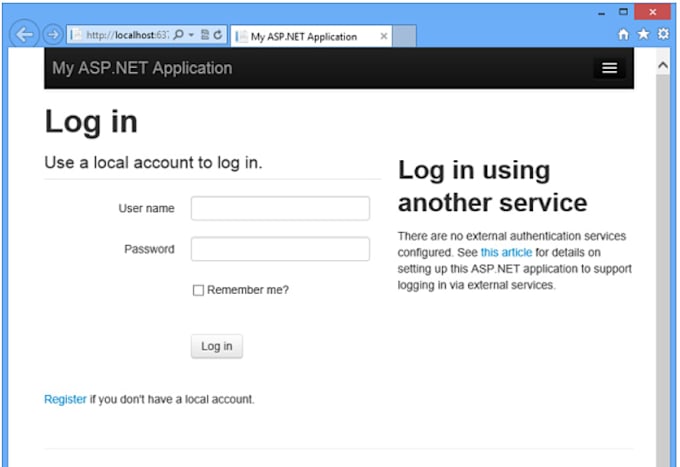Click the browser back arrow button

click(24, 34)
